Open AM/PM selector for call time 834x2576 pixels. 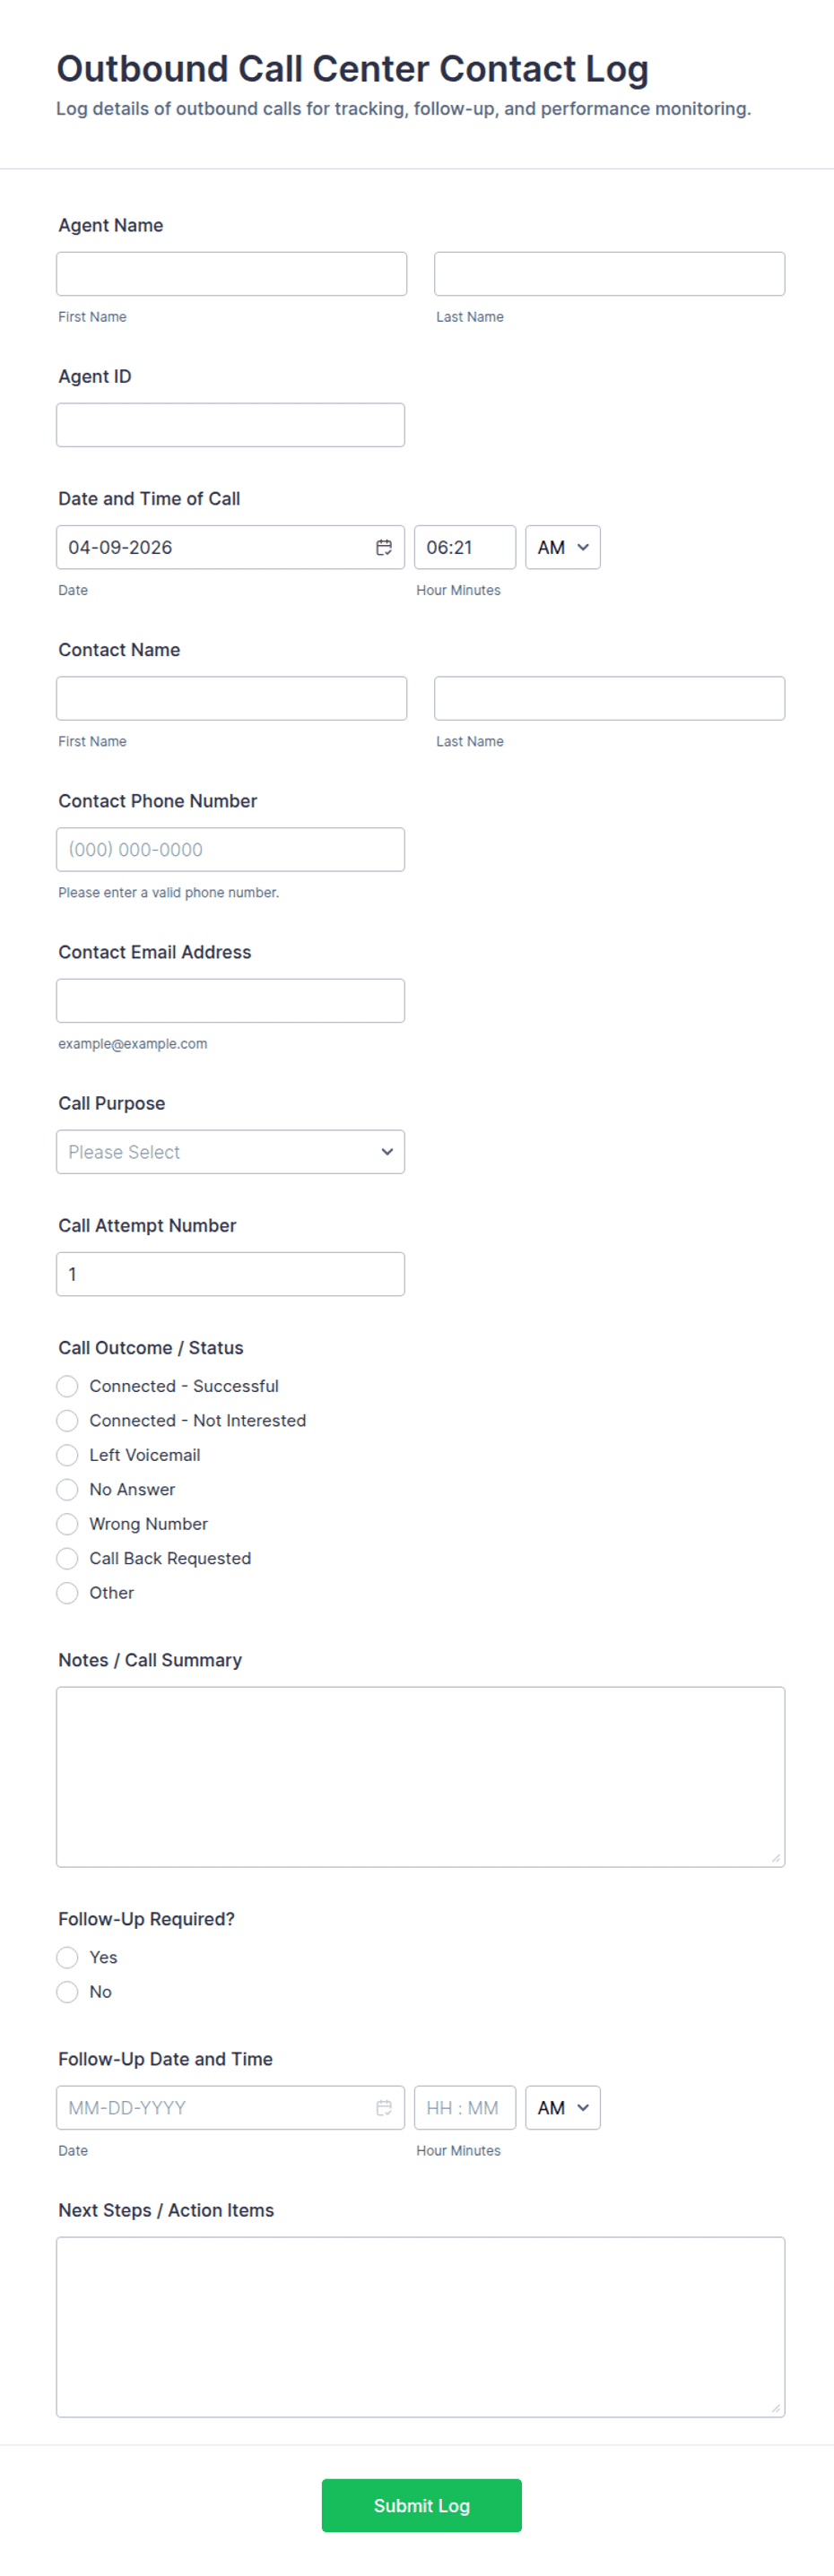click(563, 547)
